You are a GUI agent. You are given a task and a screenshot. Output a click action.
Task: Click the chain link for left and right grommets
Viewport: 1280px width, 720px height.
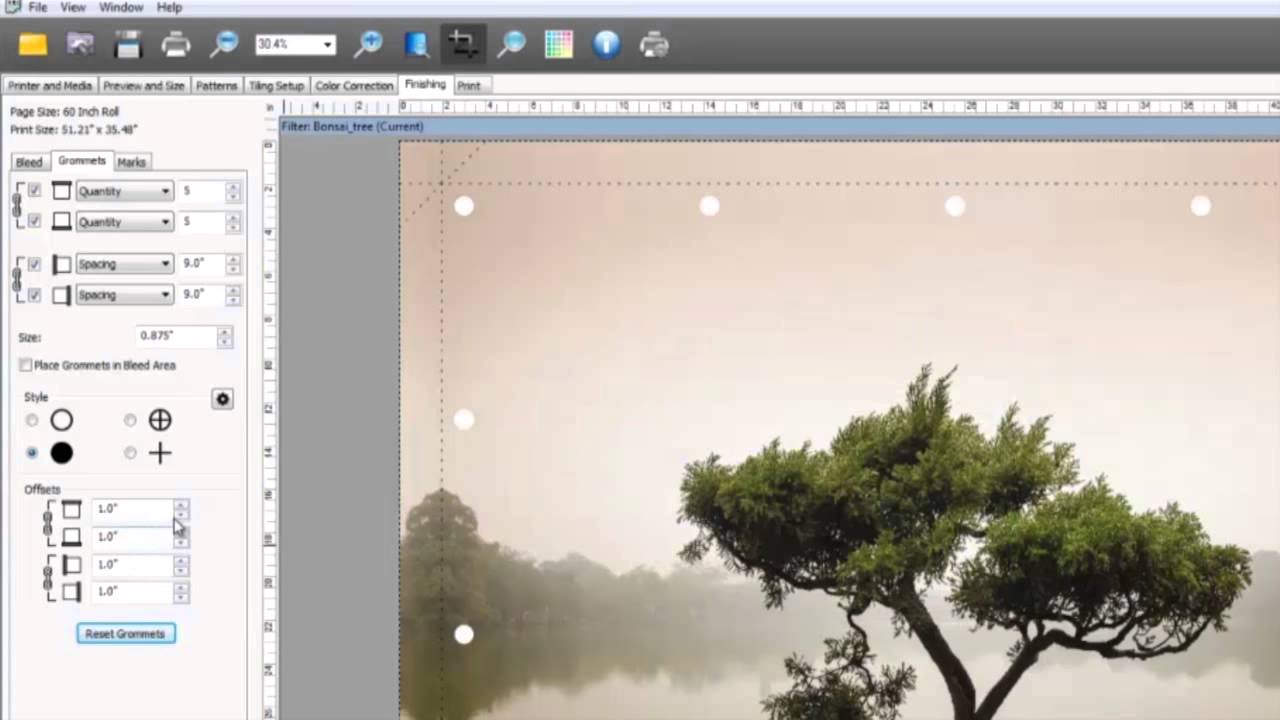click(x=16, y=279)
